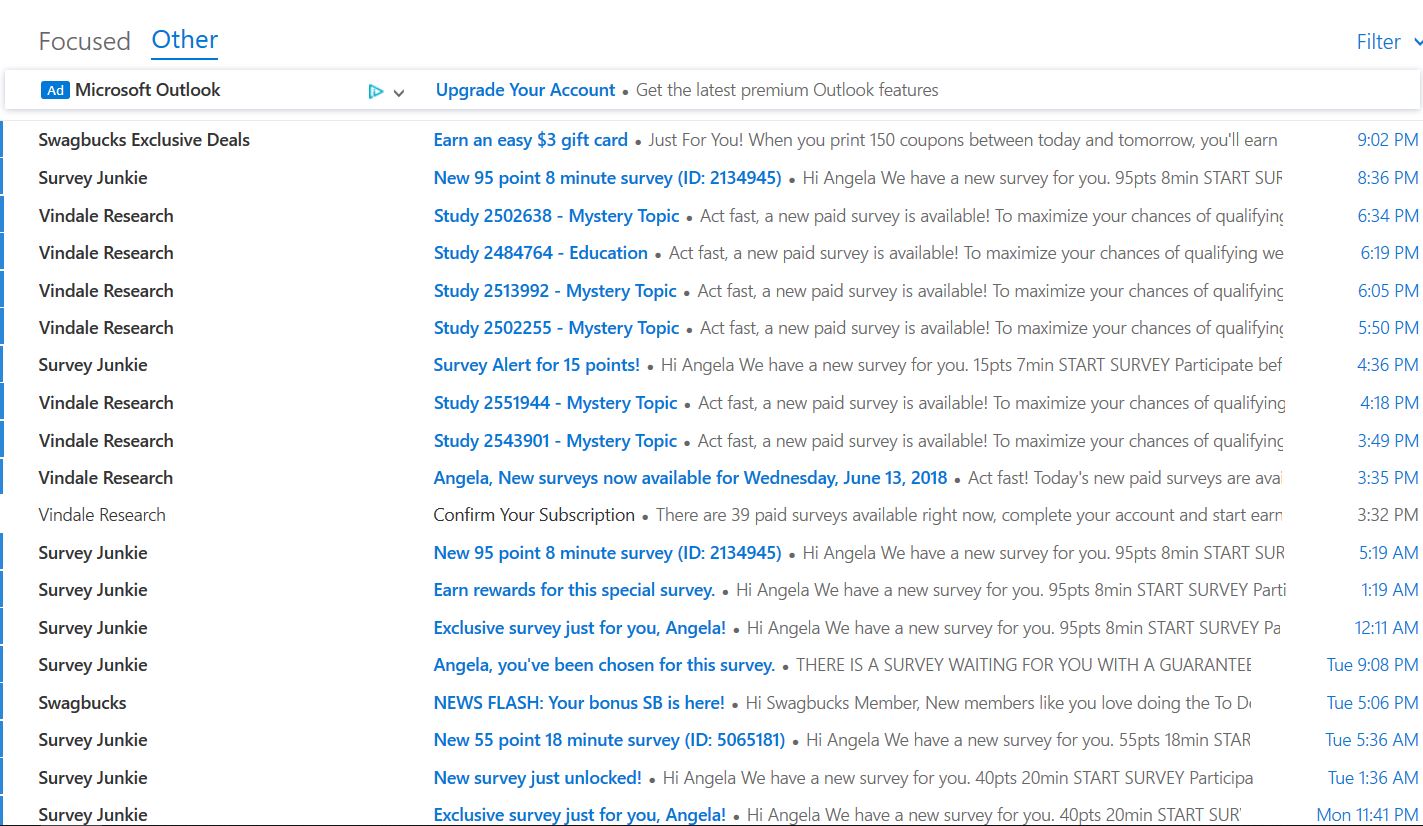Click the 6:34 PM timestamp
The image size is (1423, 826).
click(1387, 216)
